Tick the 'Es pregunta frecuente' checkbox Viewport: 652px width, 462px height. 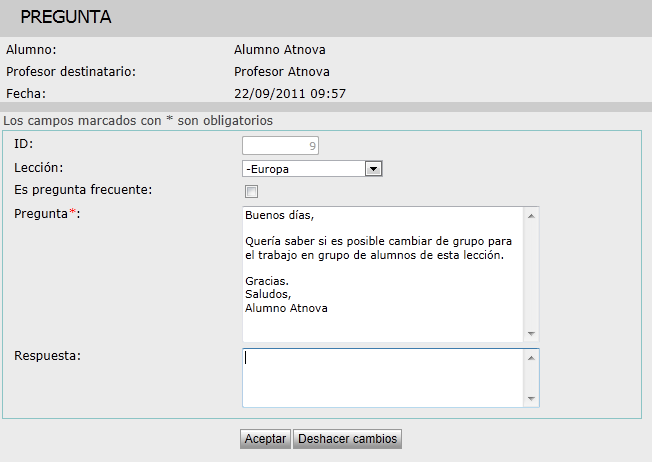click(251, 192)
